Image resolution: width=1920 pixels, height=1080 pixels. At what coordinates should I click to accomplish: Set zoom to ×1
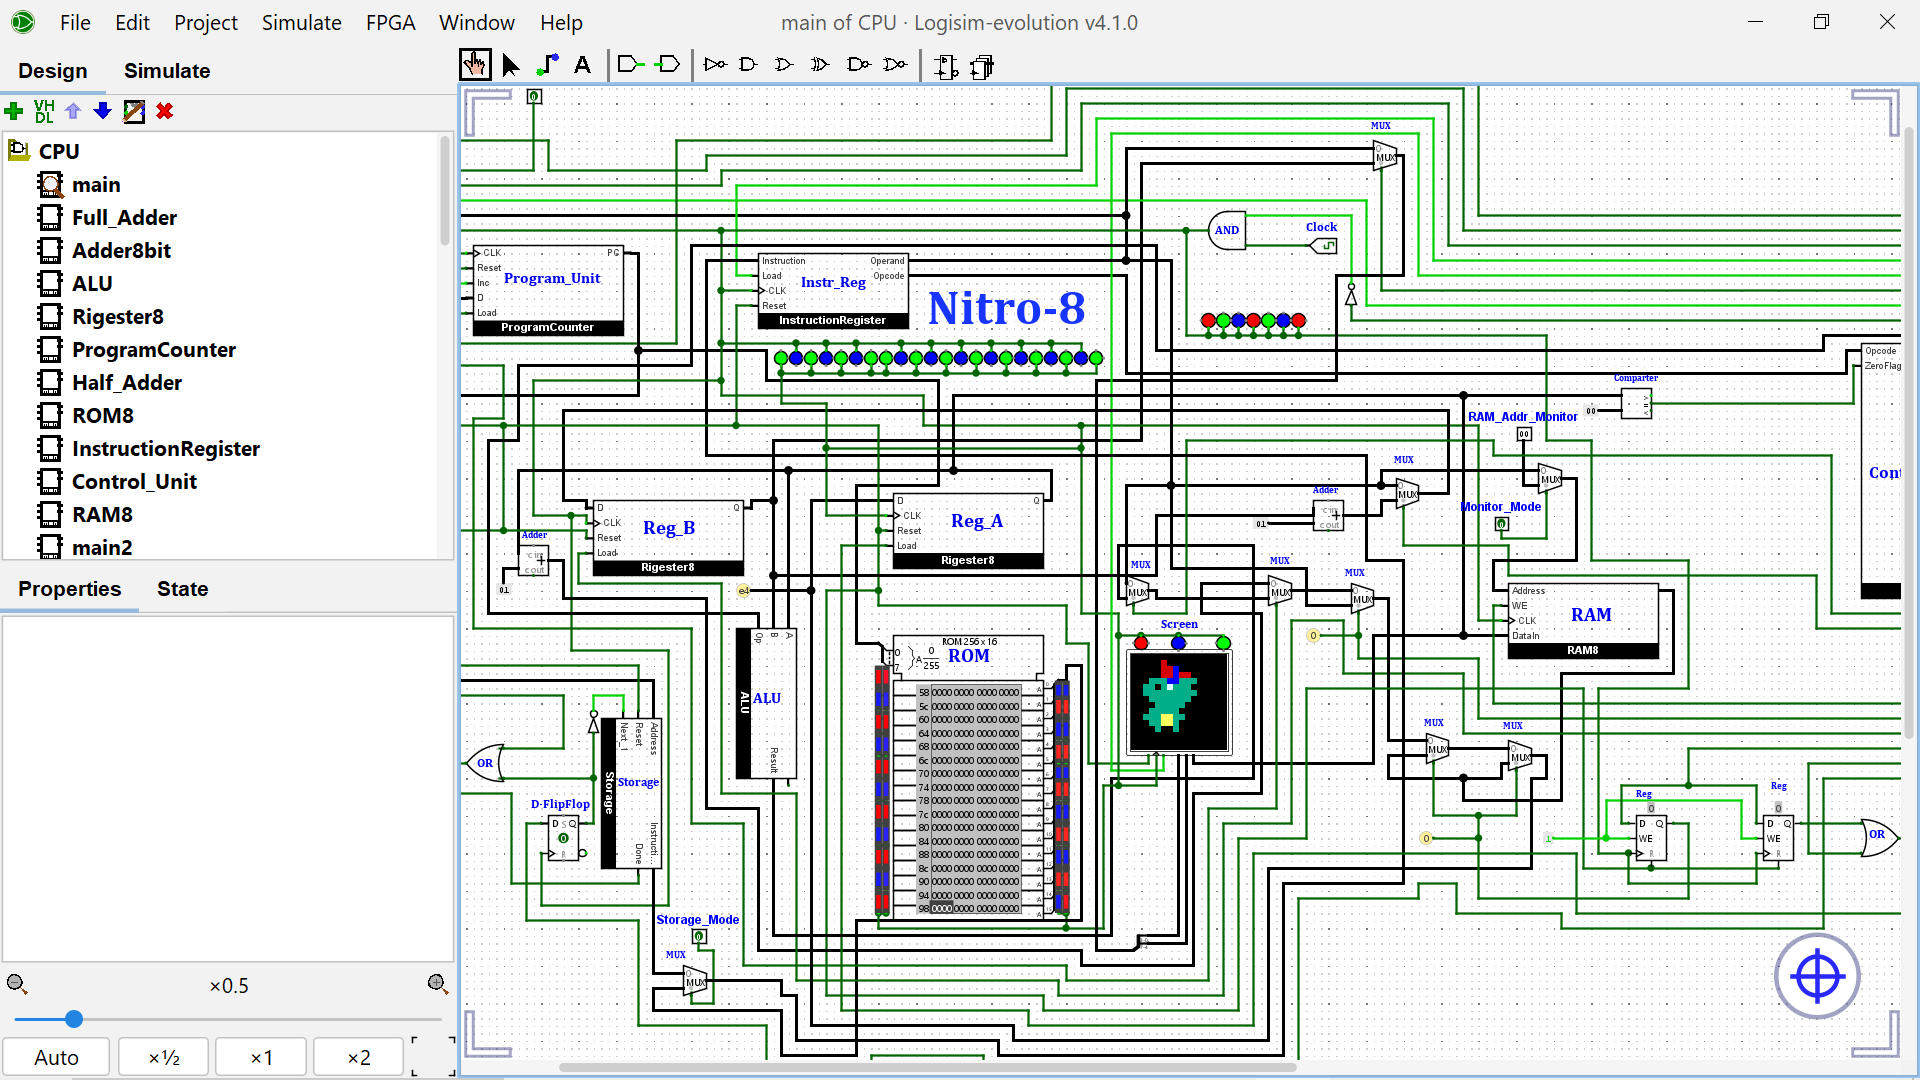click(x=262, y=1057)
